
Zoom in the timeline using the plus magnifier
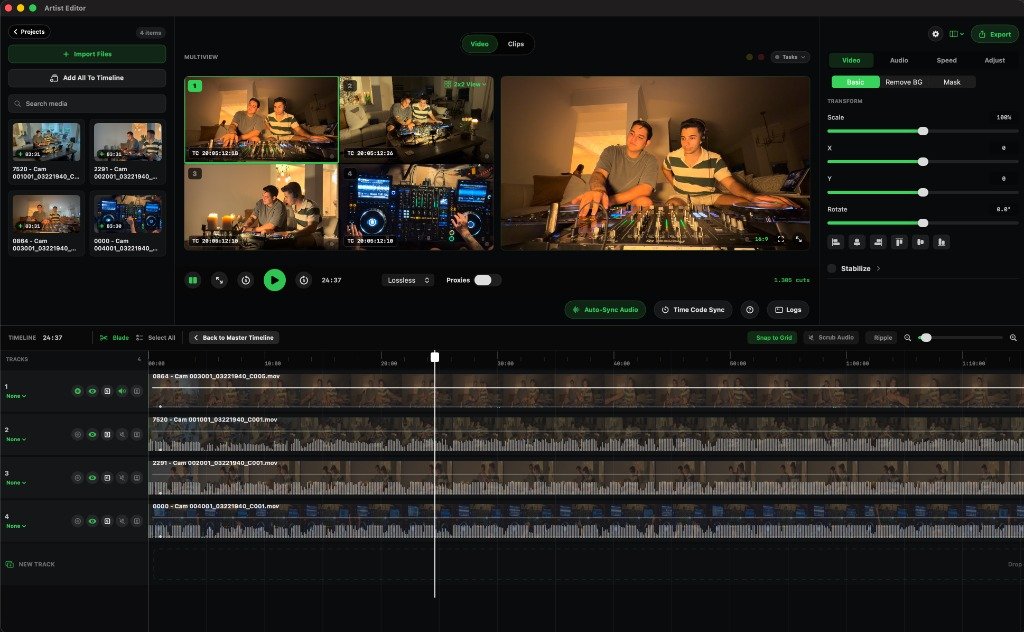[x=1014, y=338]
